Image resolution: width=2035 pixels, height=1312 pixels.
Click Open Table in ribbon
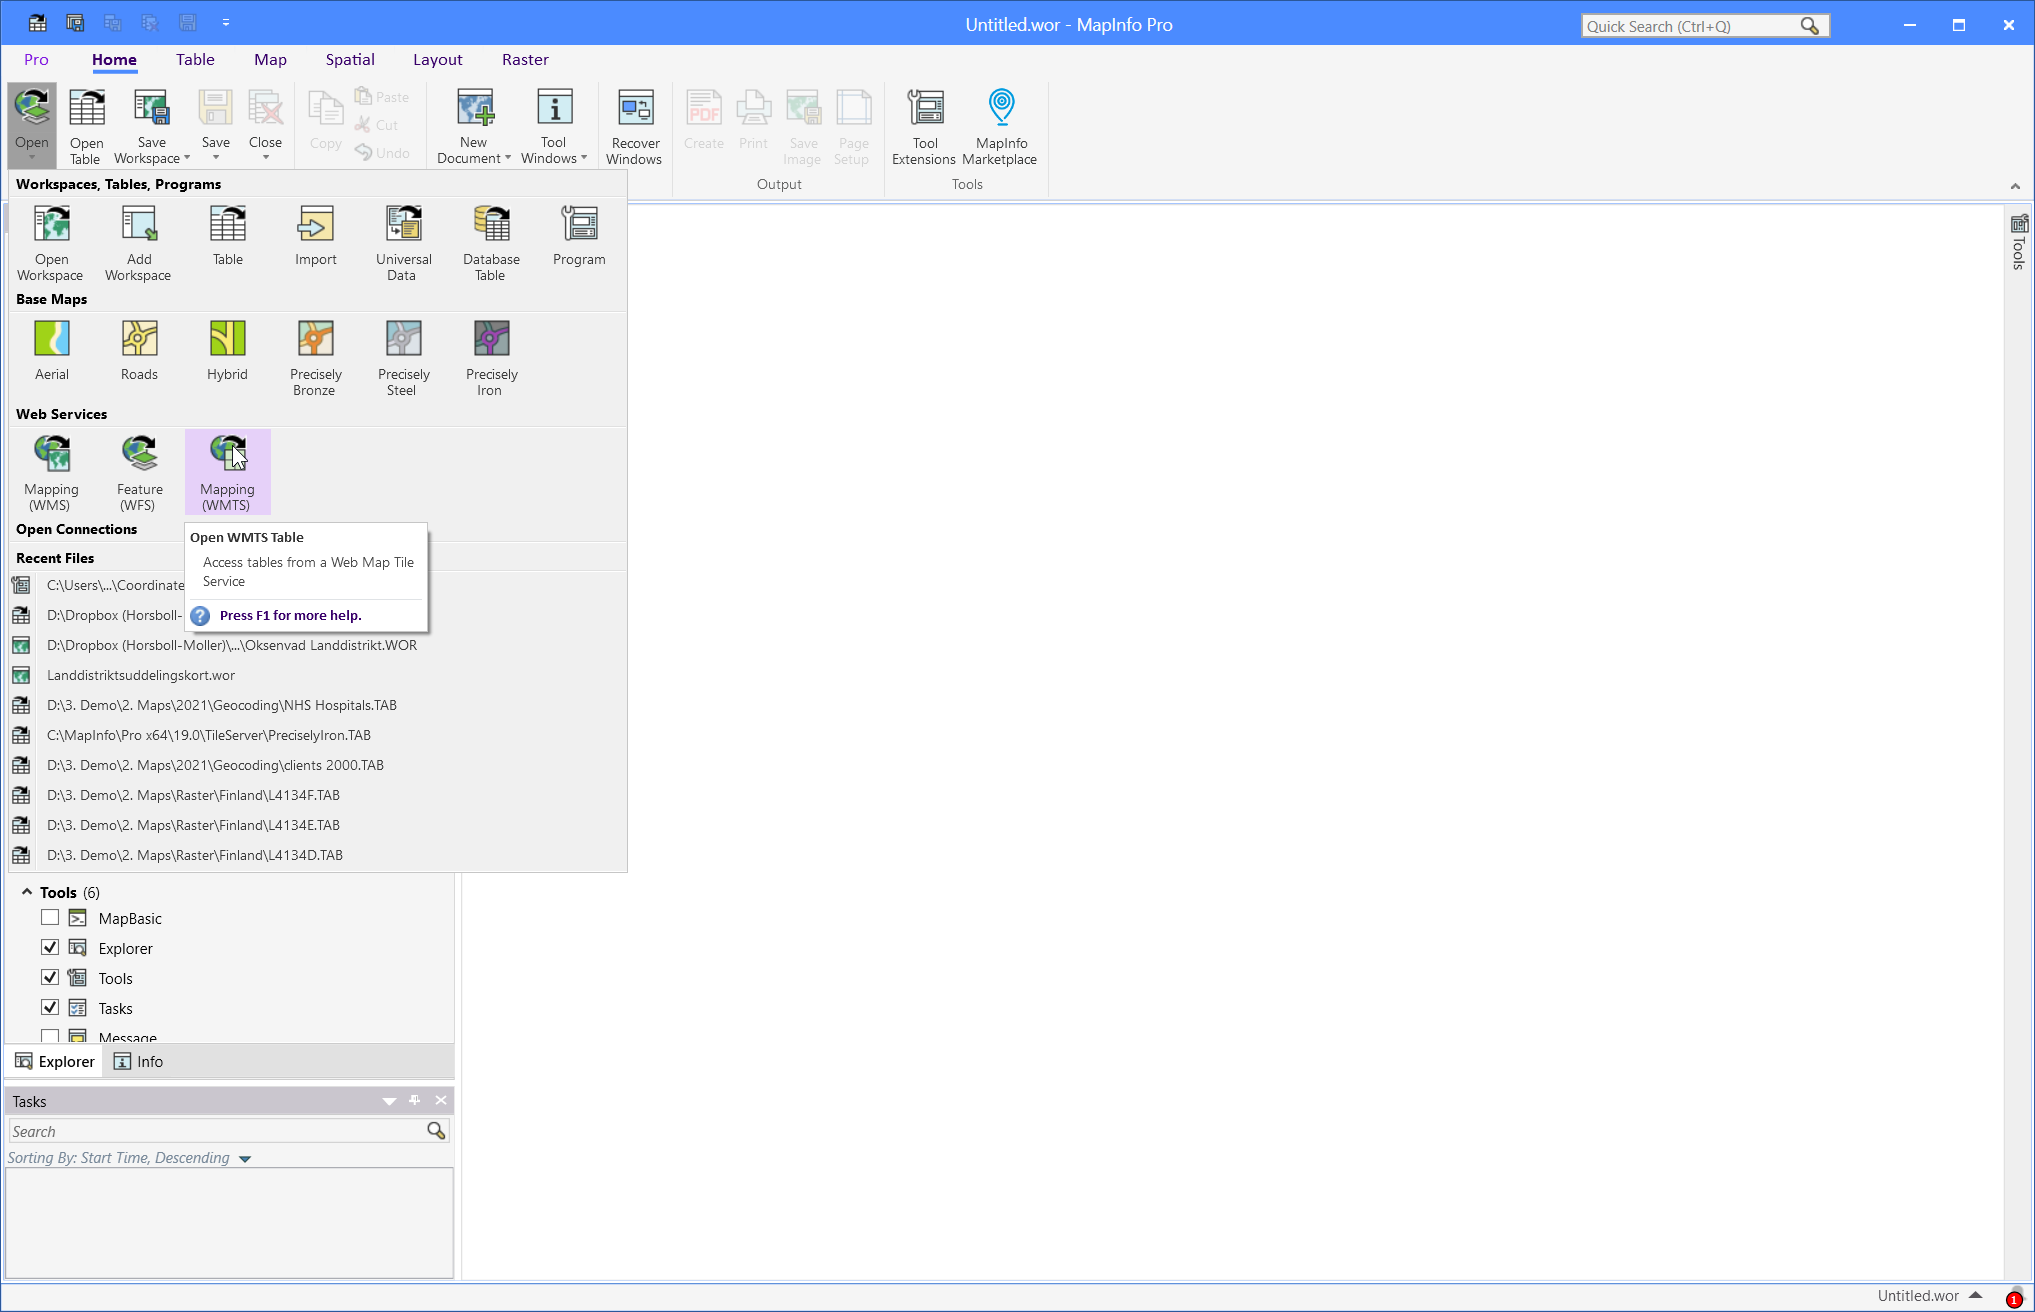[86, 126]
